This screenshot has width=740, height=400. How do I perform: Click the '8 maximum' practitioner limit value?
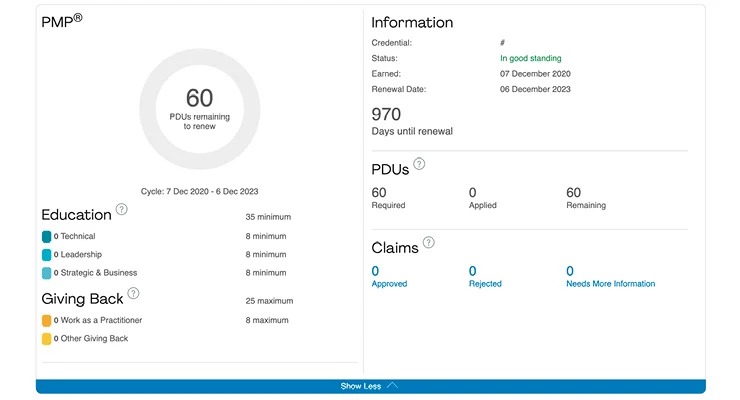pyautogui.click(x=267, y=320)
